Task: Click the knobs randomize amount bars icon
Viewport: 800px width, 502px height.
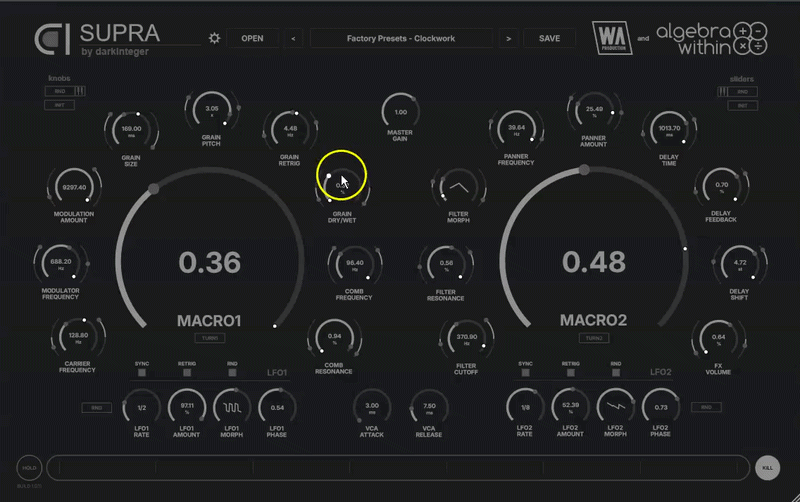Action: (x=80, y=91)
